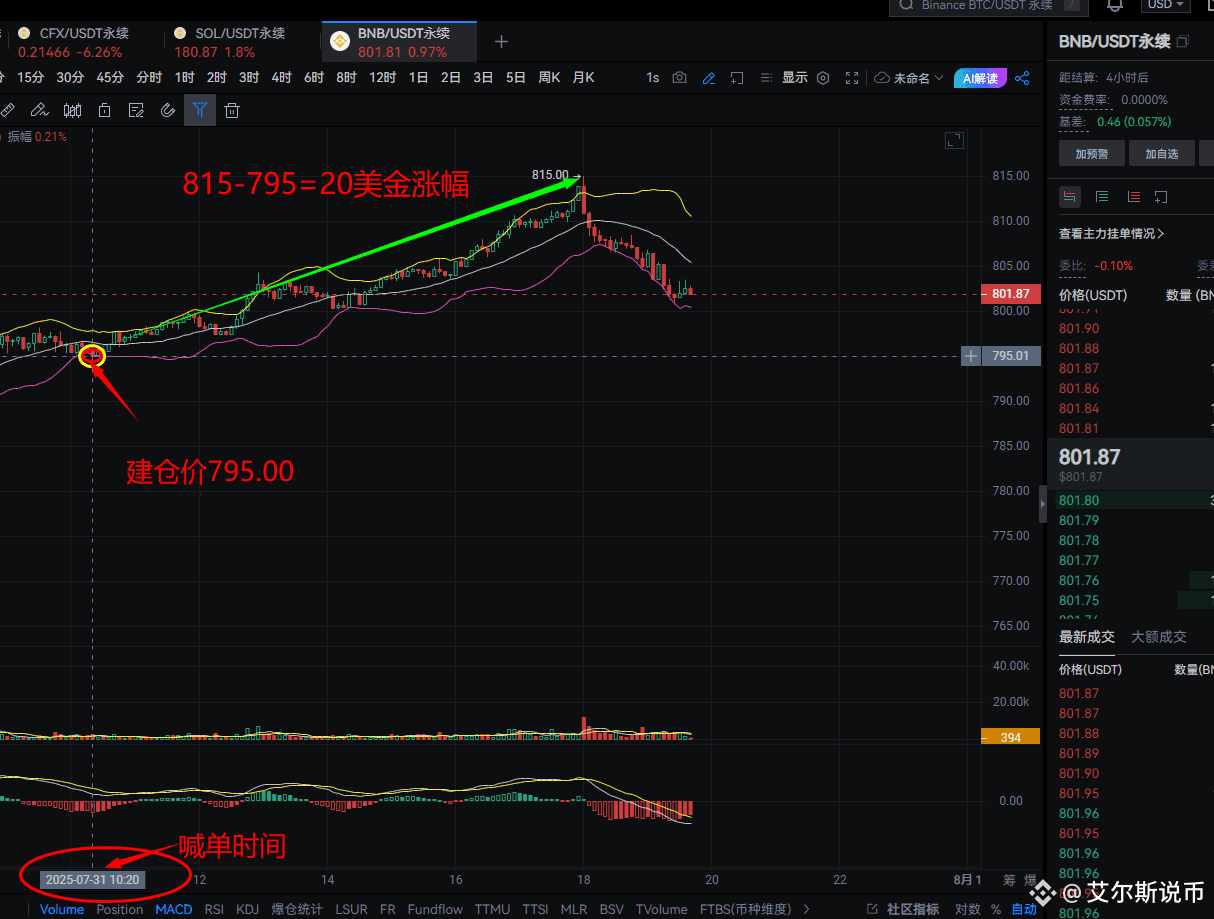Screen dimensions: 1214x919
Task: Toggle 对数 logarithmic scale
Action: (x=967, y=909)
